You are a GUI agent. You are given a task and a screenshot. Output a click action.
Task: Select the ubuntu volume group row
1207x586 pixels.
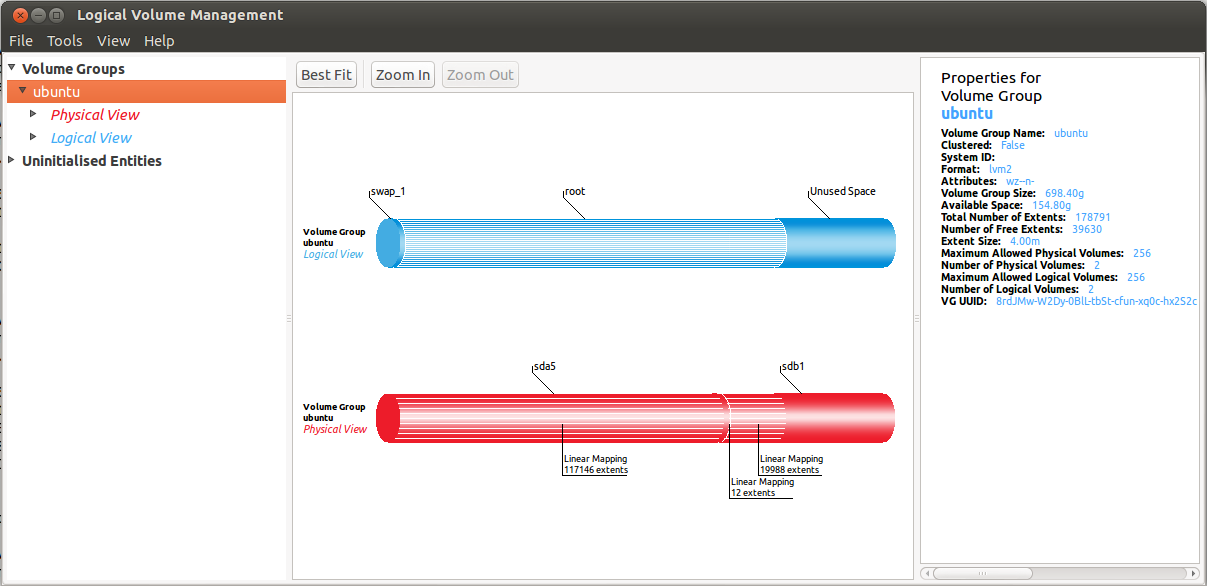(146, 92)
